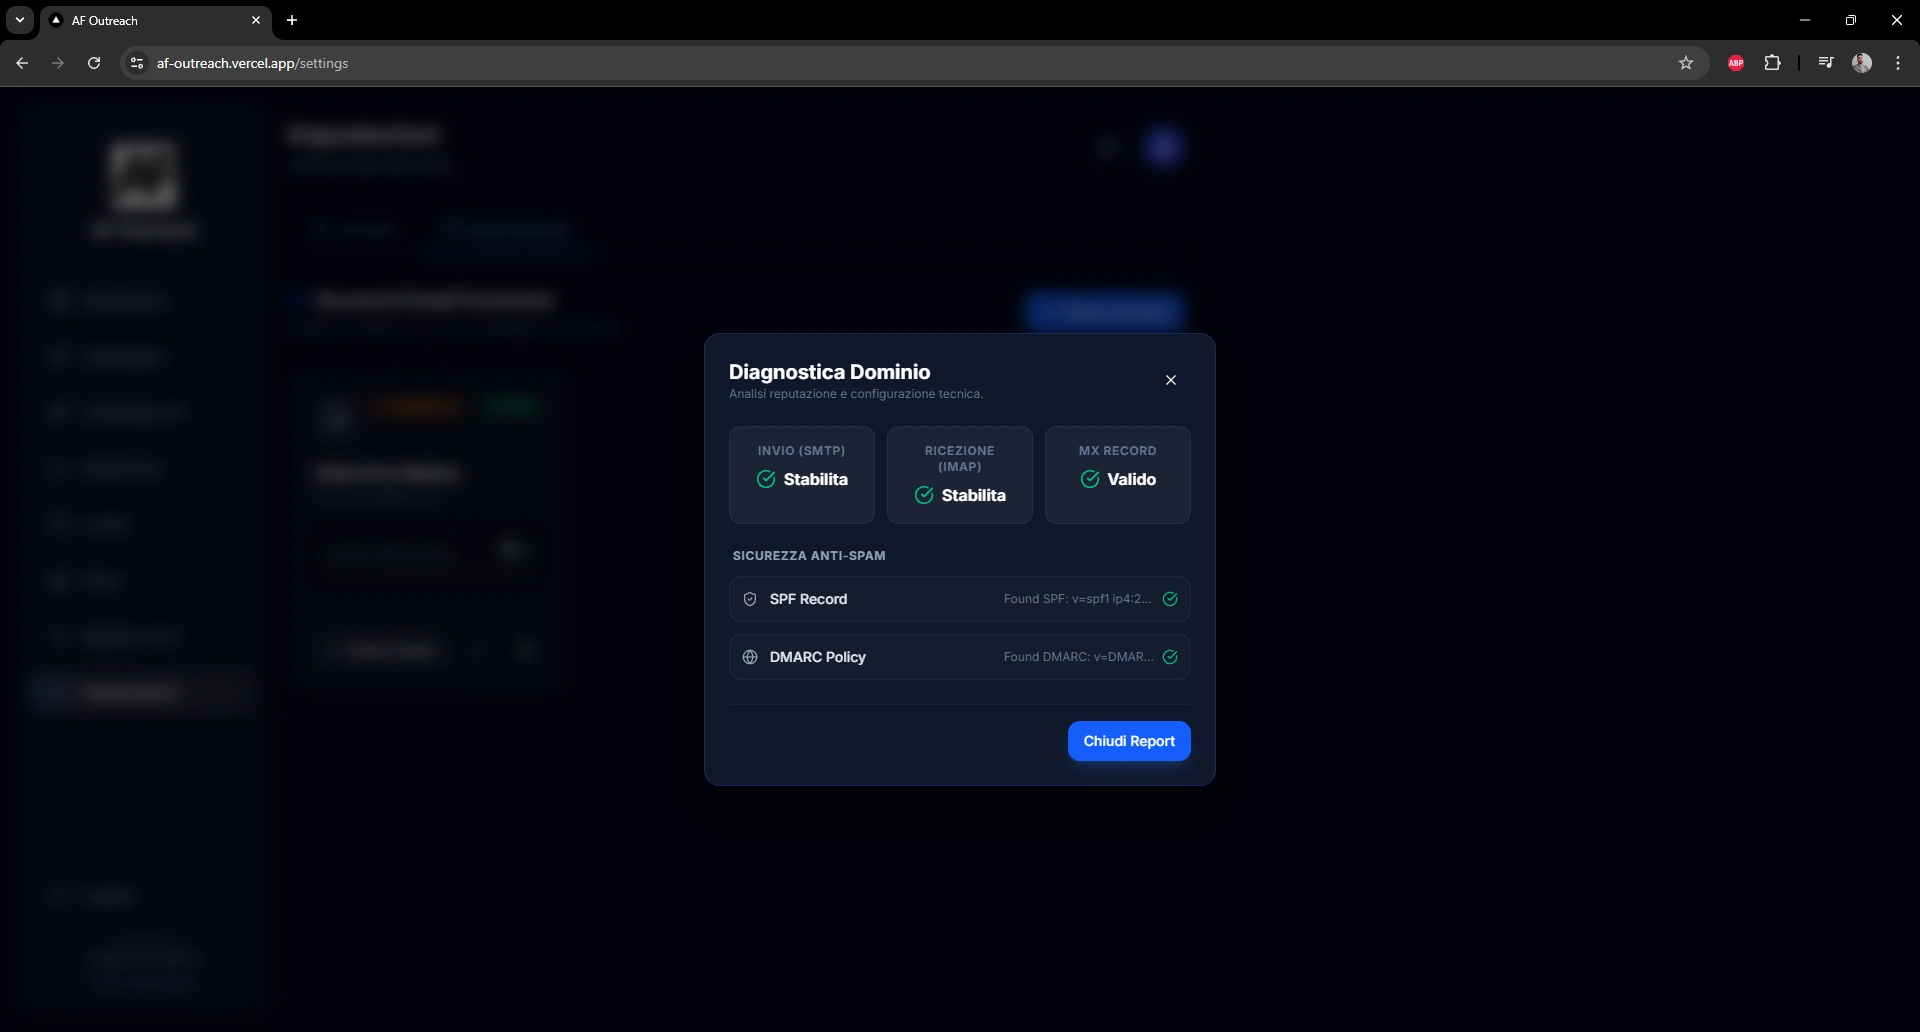This screenshot has height=1032, width=1920.
Task: Open the browser tab search dropdown
Action: (20, 20)
